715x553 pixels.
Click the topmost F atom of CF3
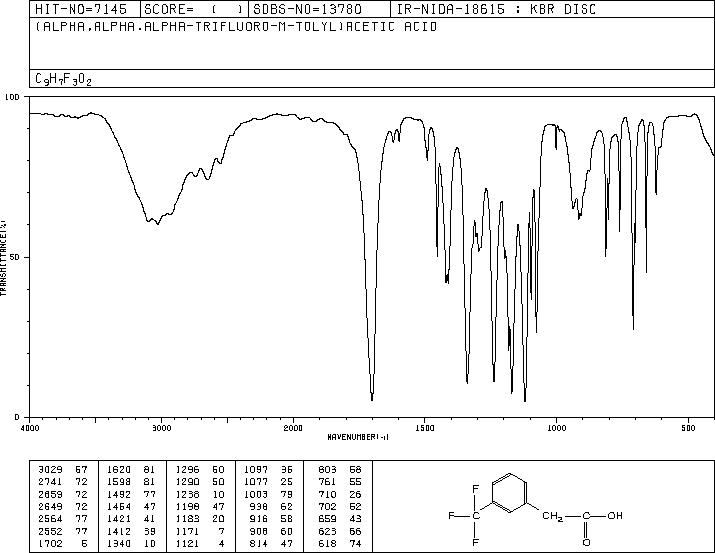[x=476, y=489]
